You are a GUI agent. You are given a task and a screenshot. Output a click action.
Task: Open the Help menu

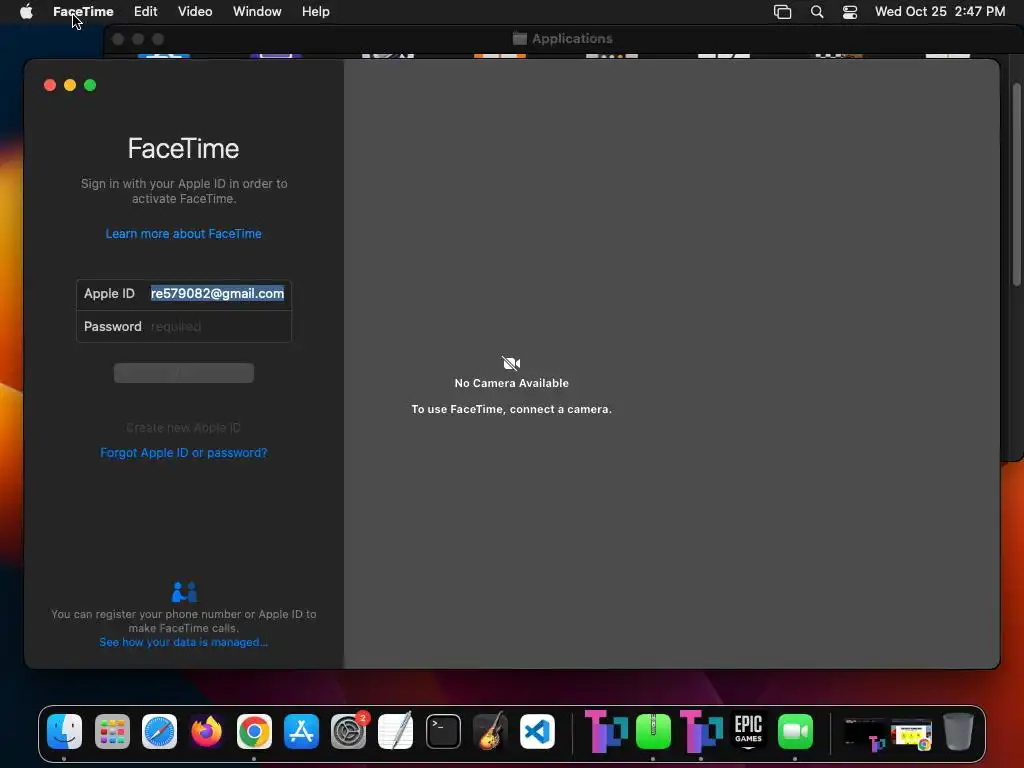click(x=315, y=12)
